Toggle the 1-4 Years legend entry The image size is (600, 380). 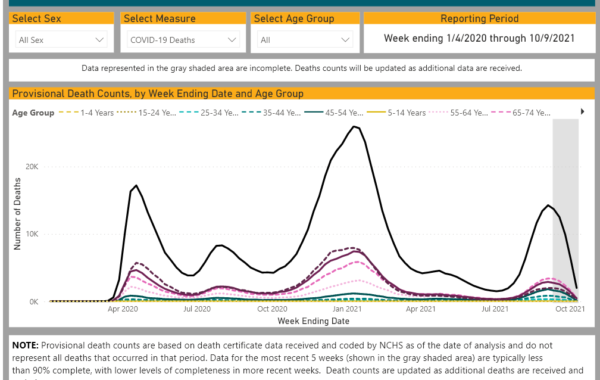(86, 113)
